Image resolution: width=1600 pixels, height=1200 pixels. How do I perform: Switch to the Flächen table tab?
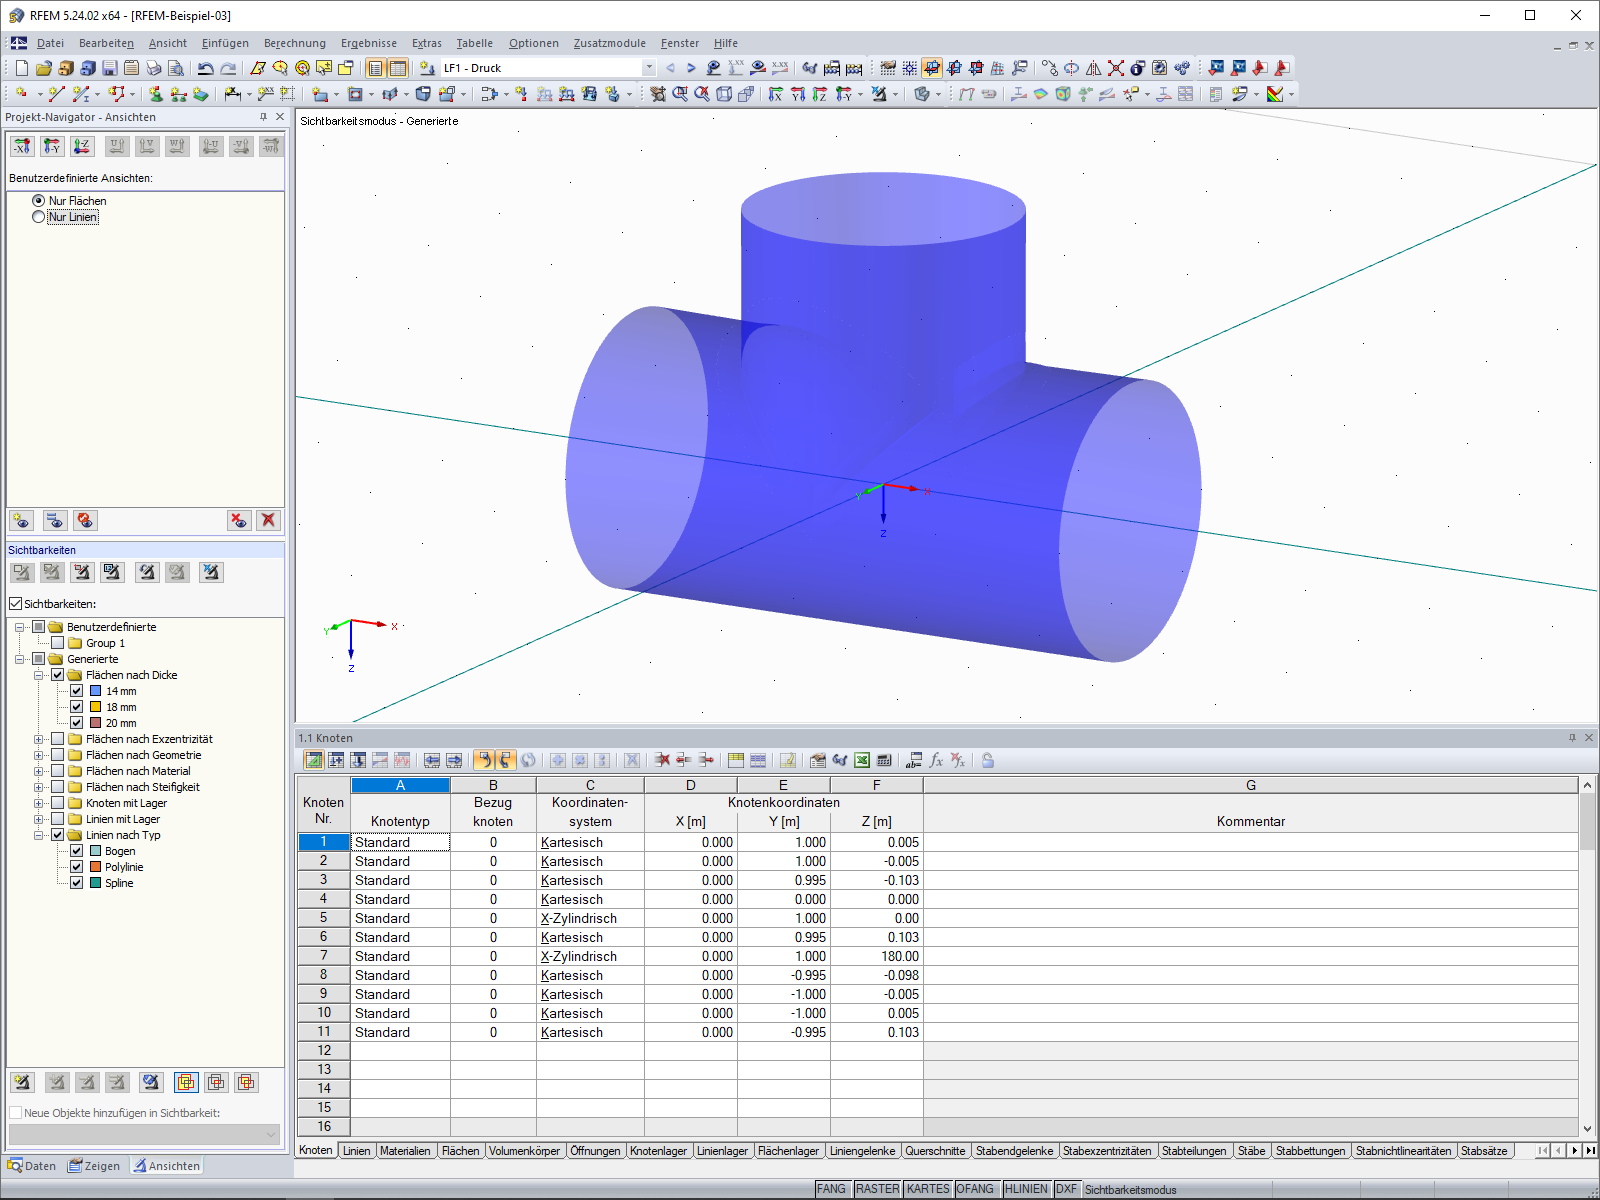tap(461, 1151)
